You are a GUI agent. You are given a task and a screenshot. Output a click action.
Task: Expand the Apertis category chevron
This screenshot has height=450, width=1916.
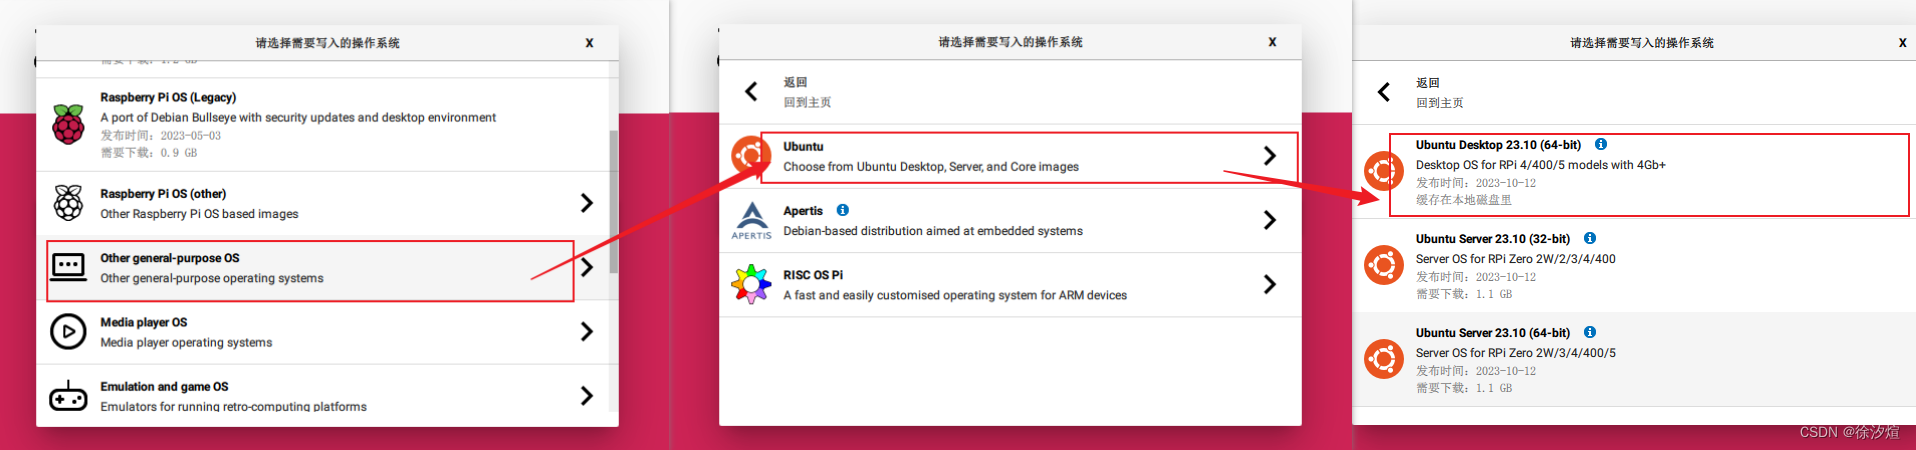[1270, 220]
